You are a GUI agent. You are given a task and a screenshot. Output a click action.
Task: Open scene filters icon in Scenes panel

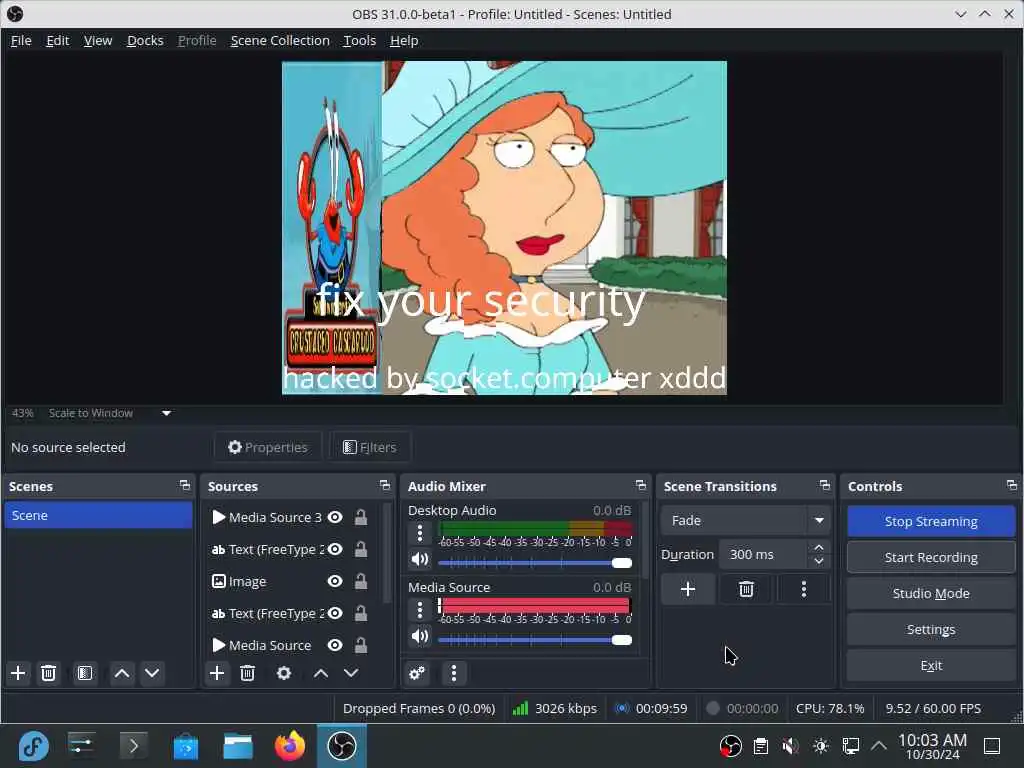click(85, 673)
